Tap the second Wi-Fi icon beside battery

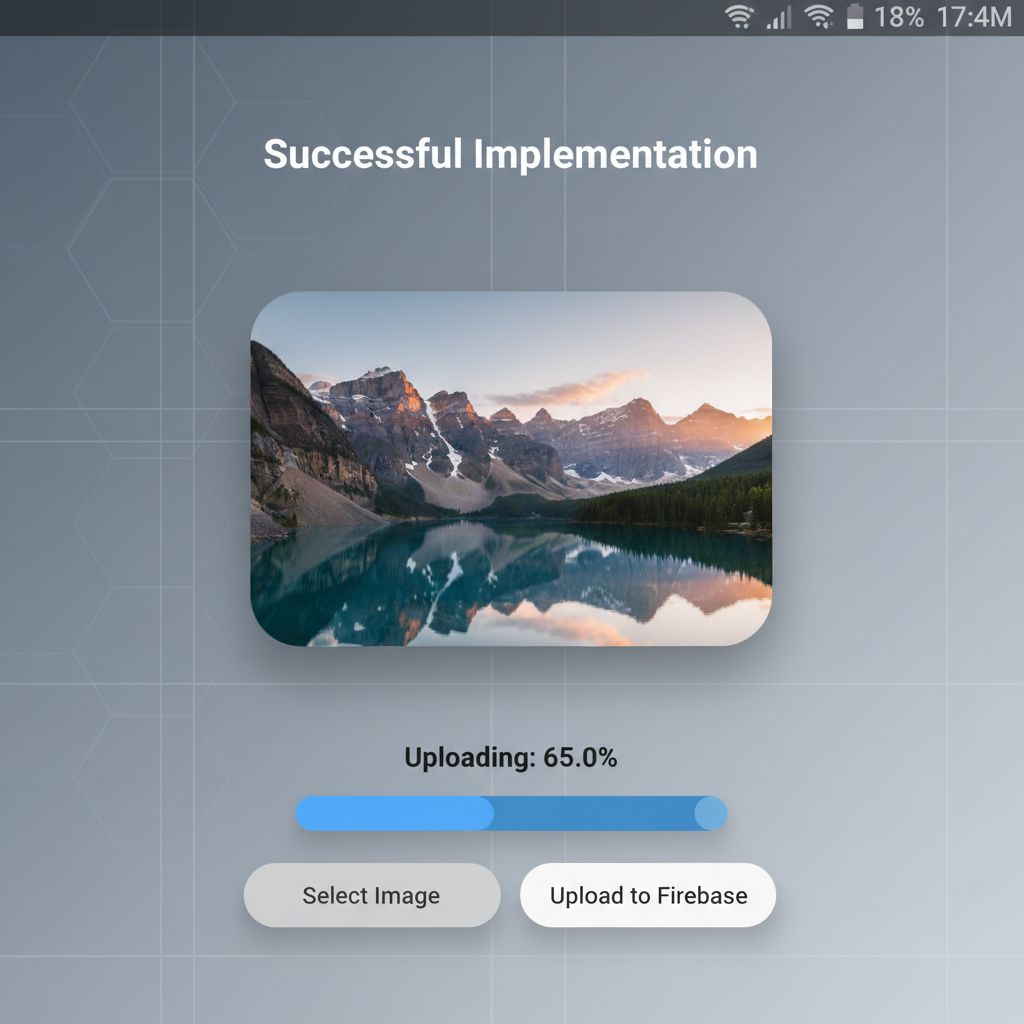pos(819,16)
